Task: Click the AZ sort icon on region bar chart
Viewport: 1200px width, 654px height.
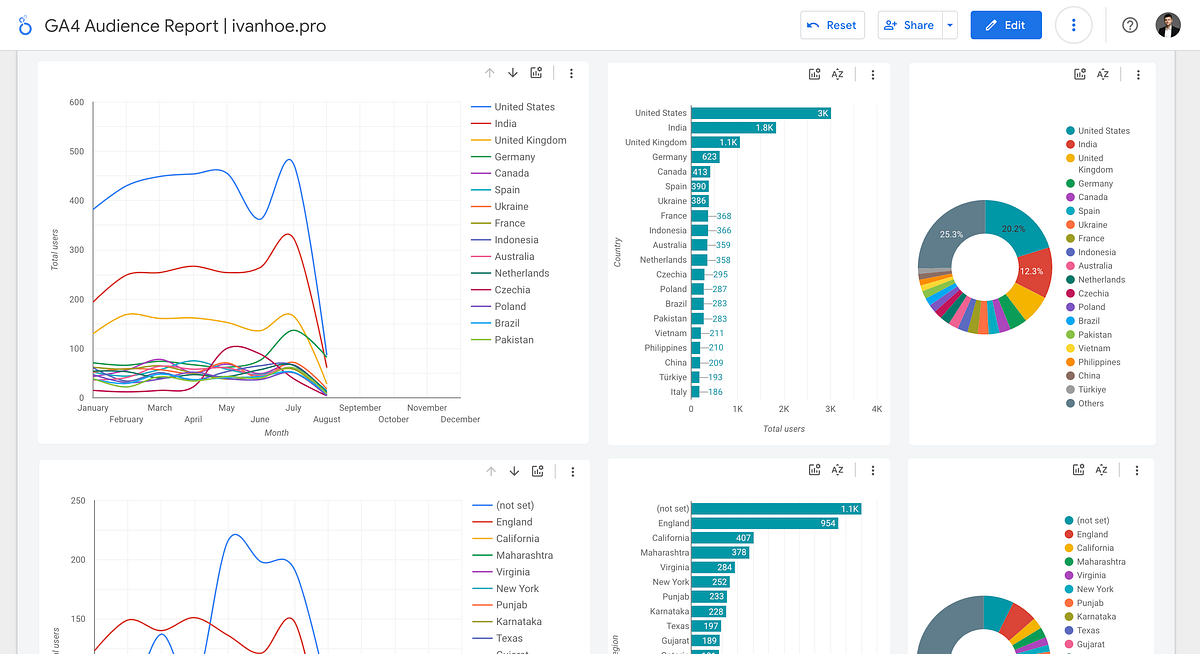Action: (x=837, y=470)
